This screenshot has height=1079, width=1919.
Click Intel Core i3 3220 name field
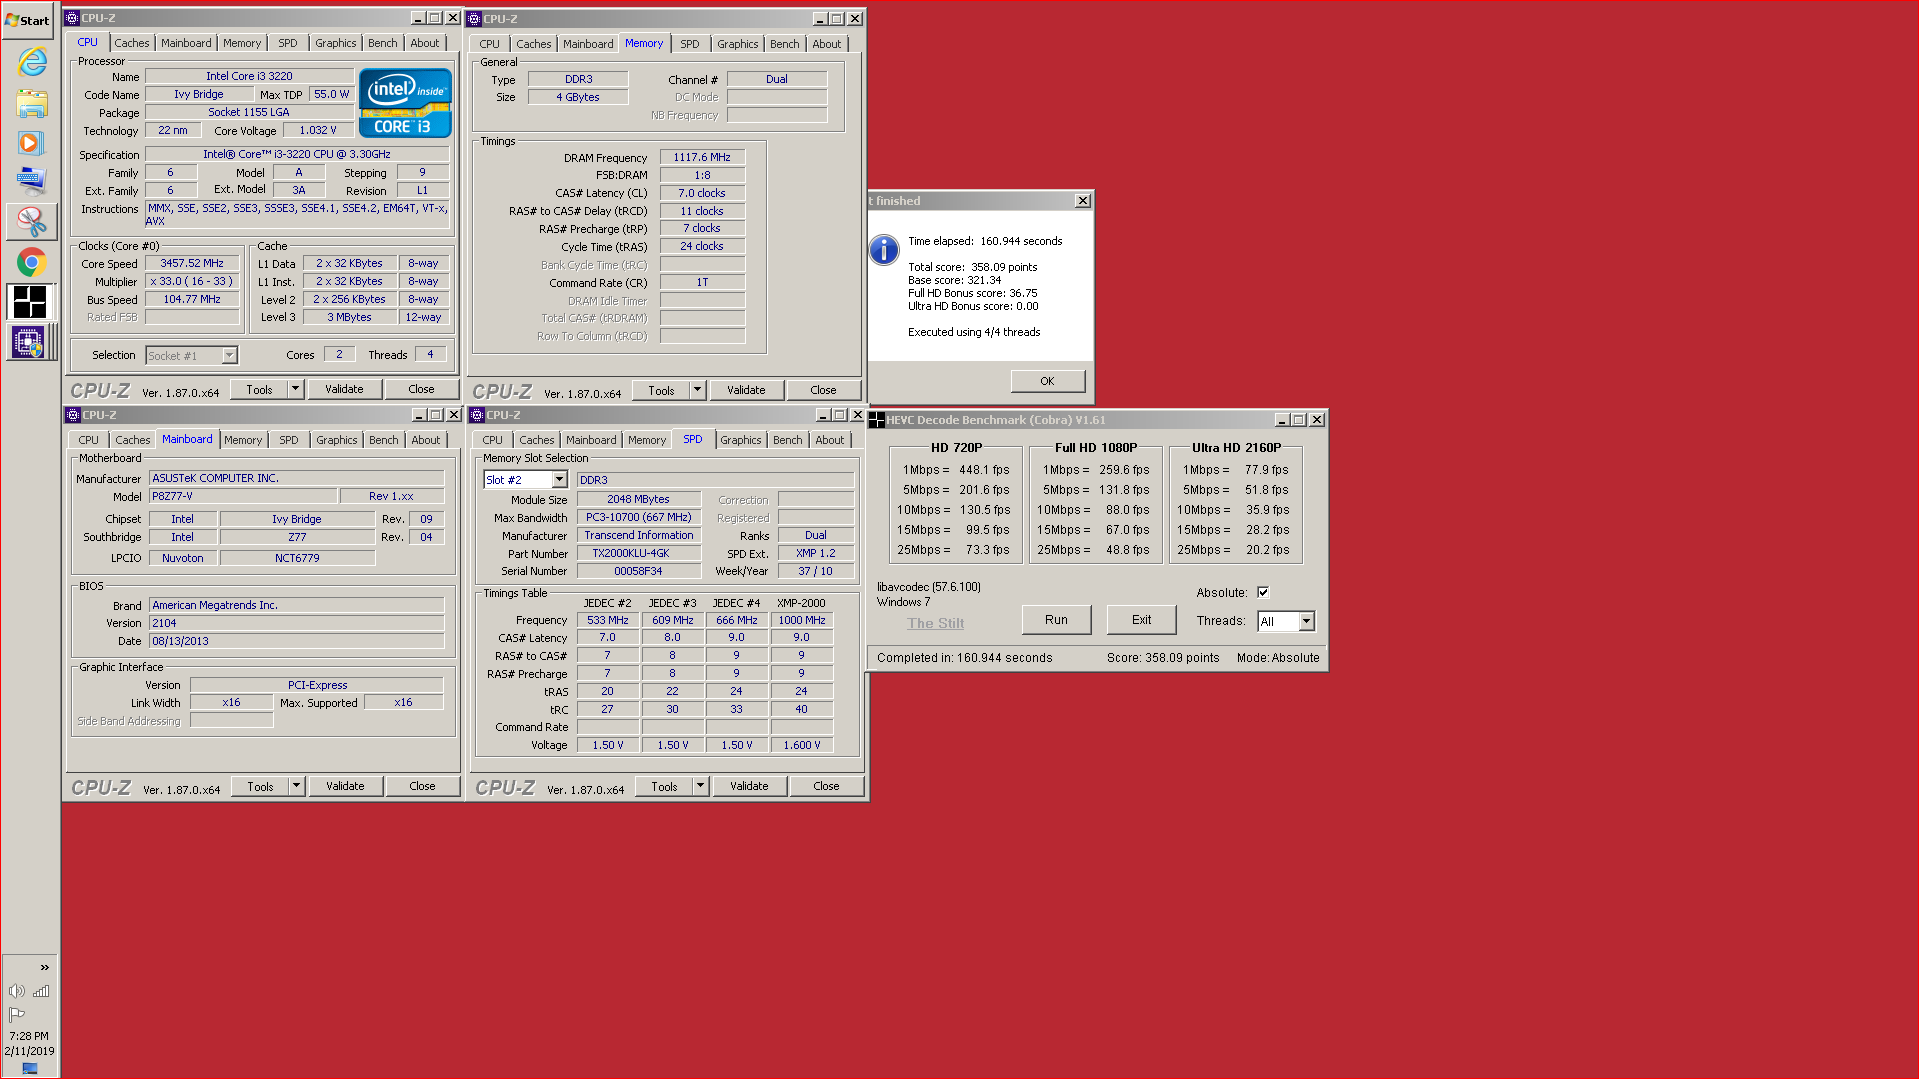point(249,76)
